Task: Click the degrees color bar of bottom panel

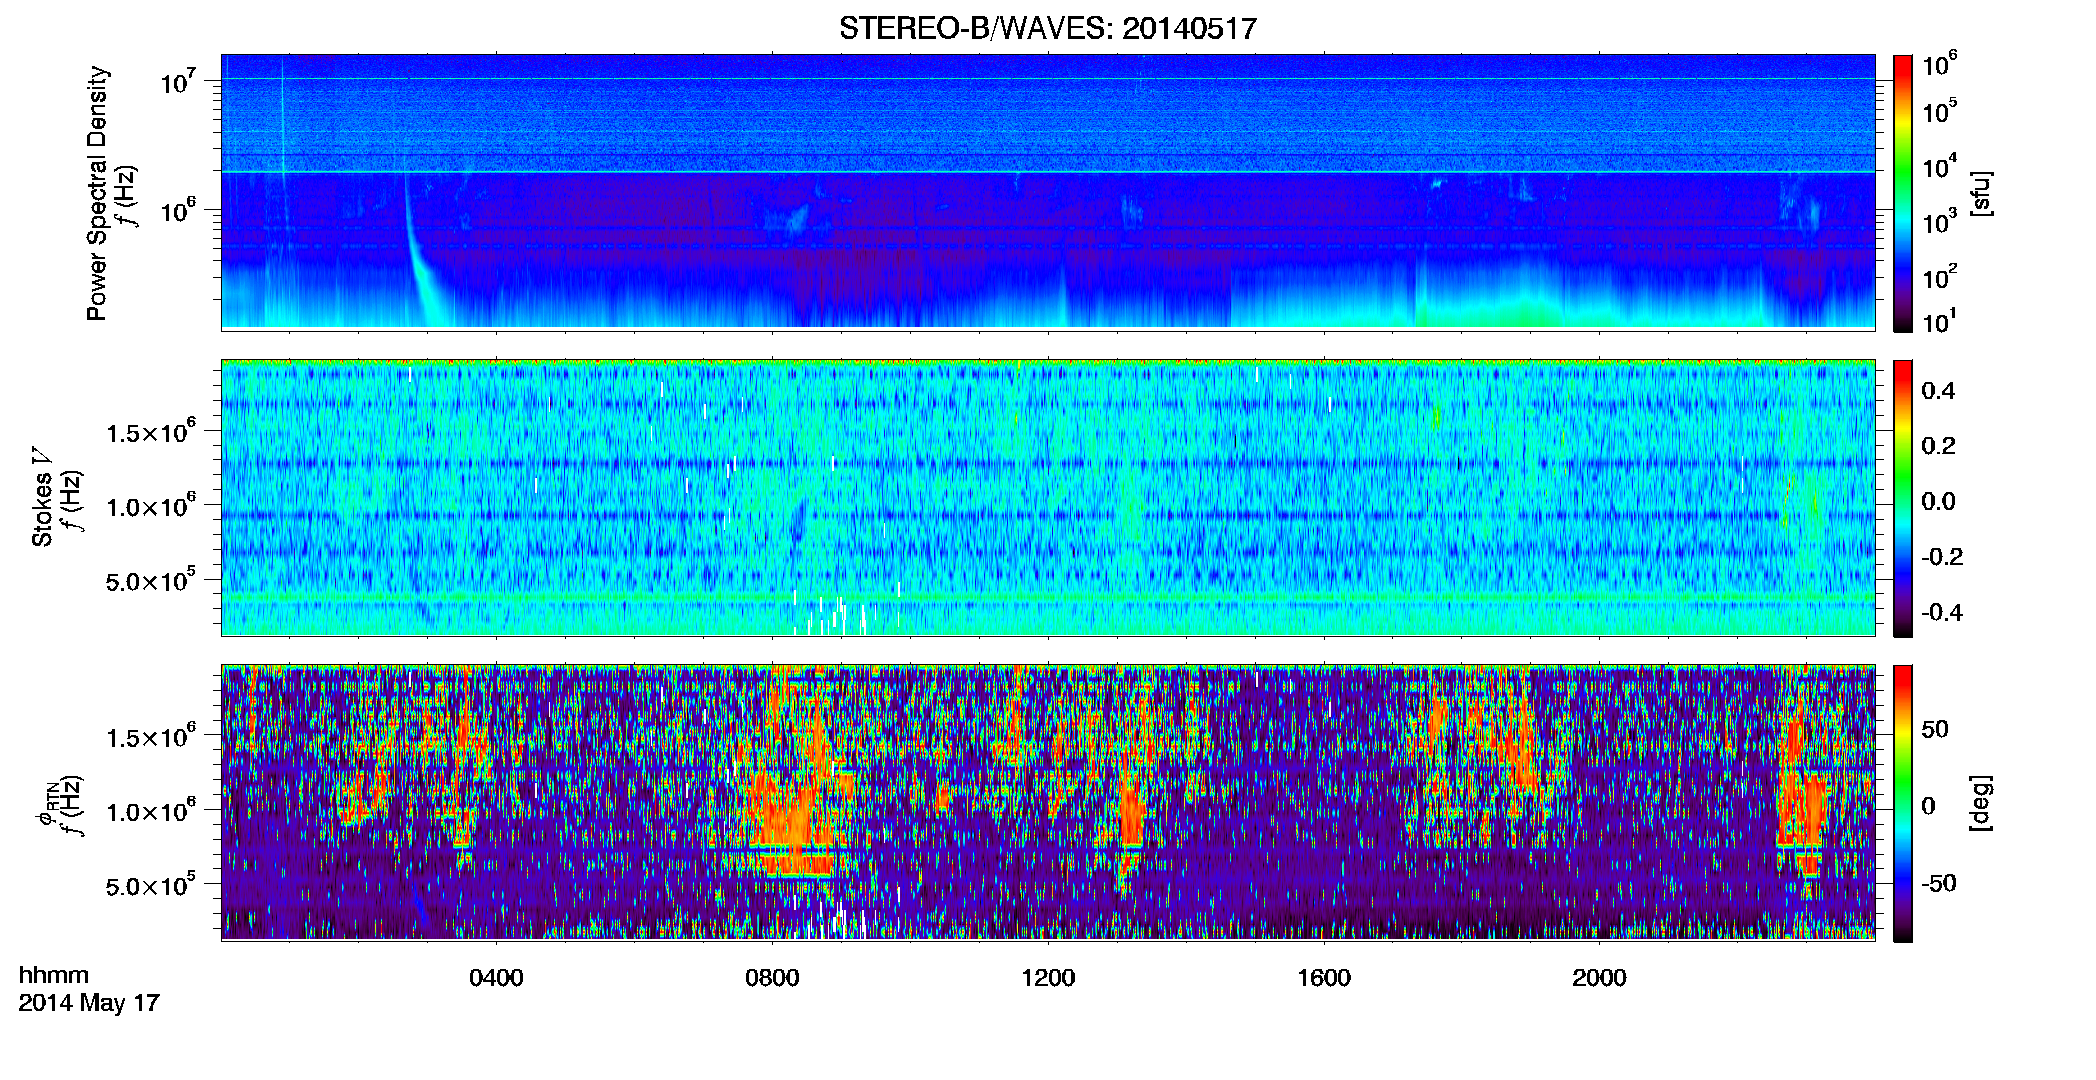Action: 1903,803
